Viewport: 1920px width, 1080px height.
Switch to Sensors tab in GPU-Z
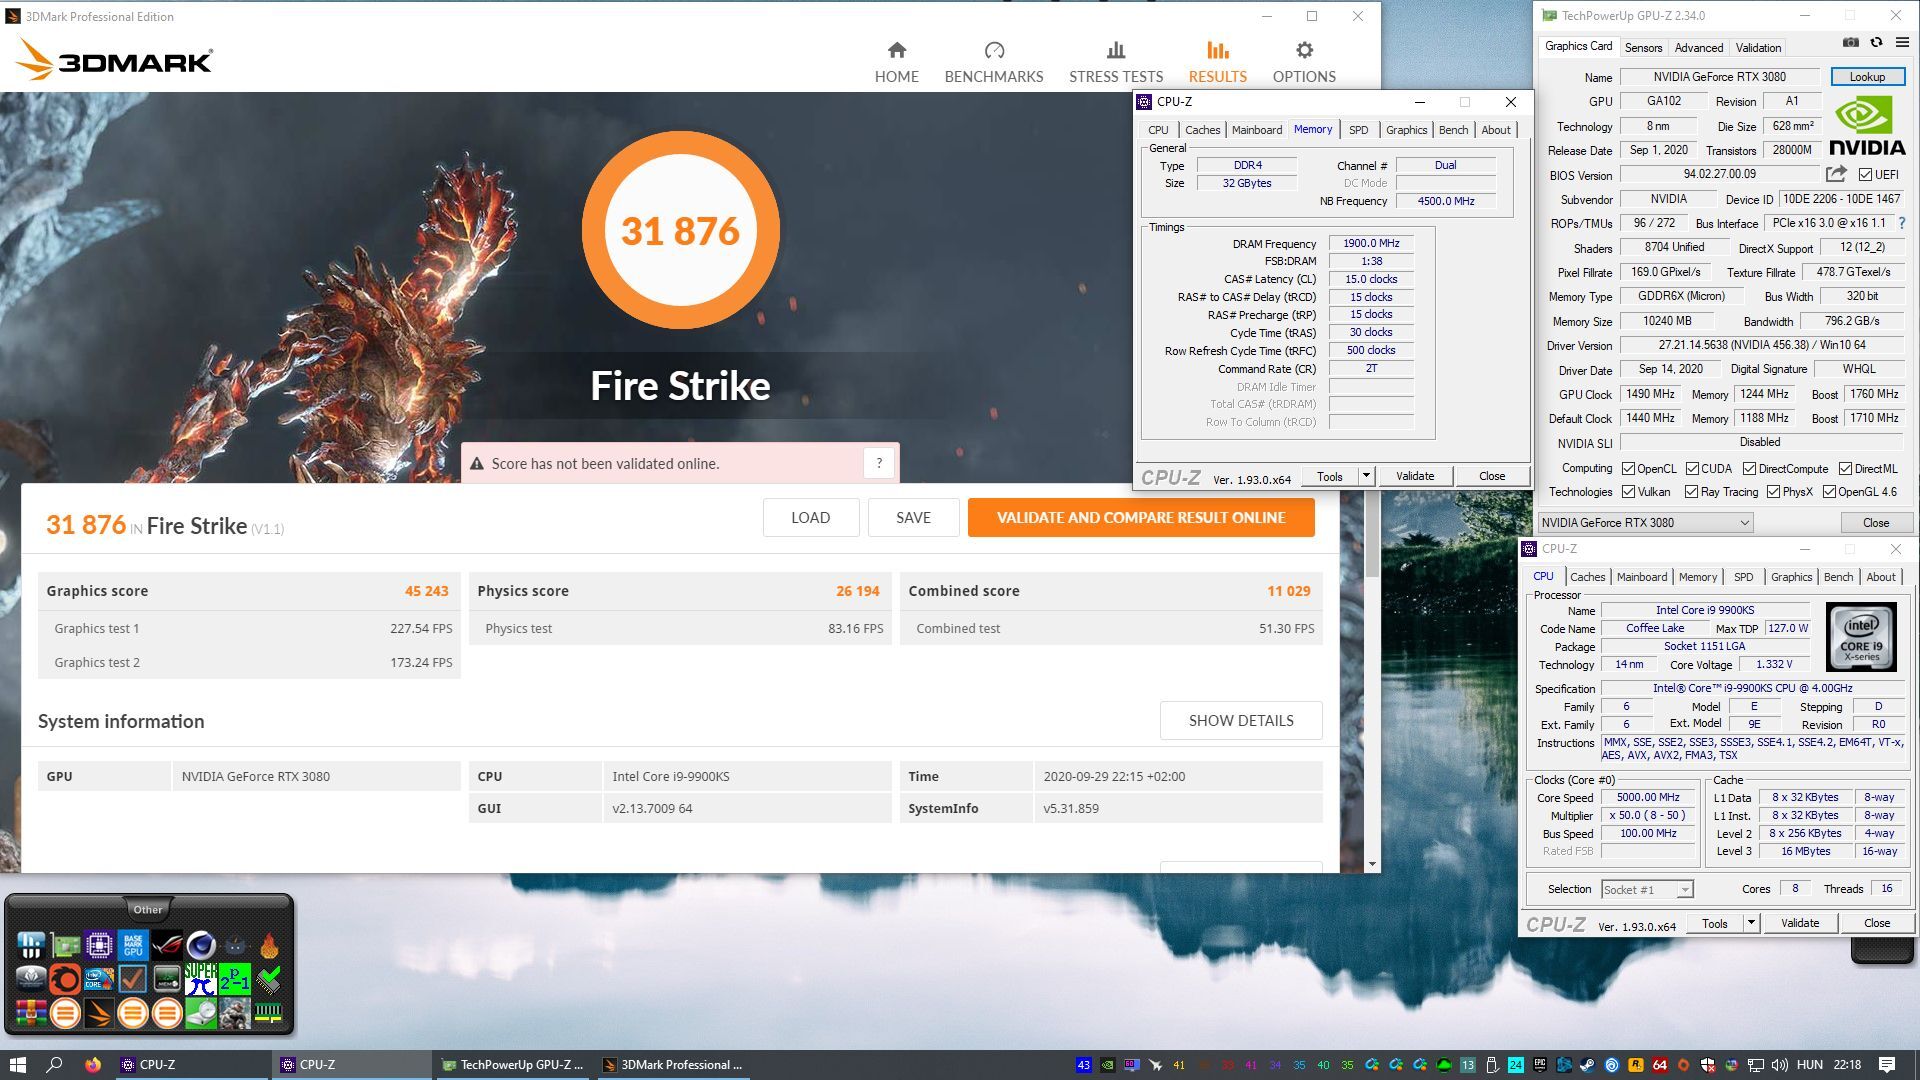click(x=1643, y=47)
